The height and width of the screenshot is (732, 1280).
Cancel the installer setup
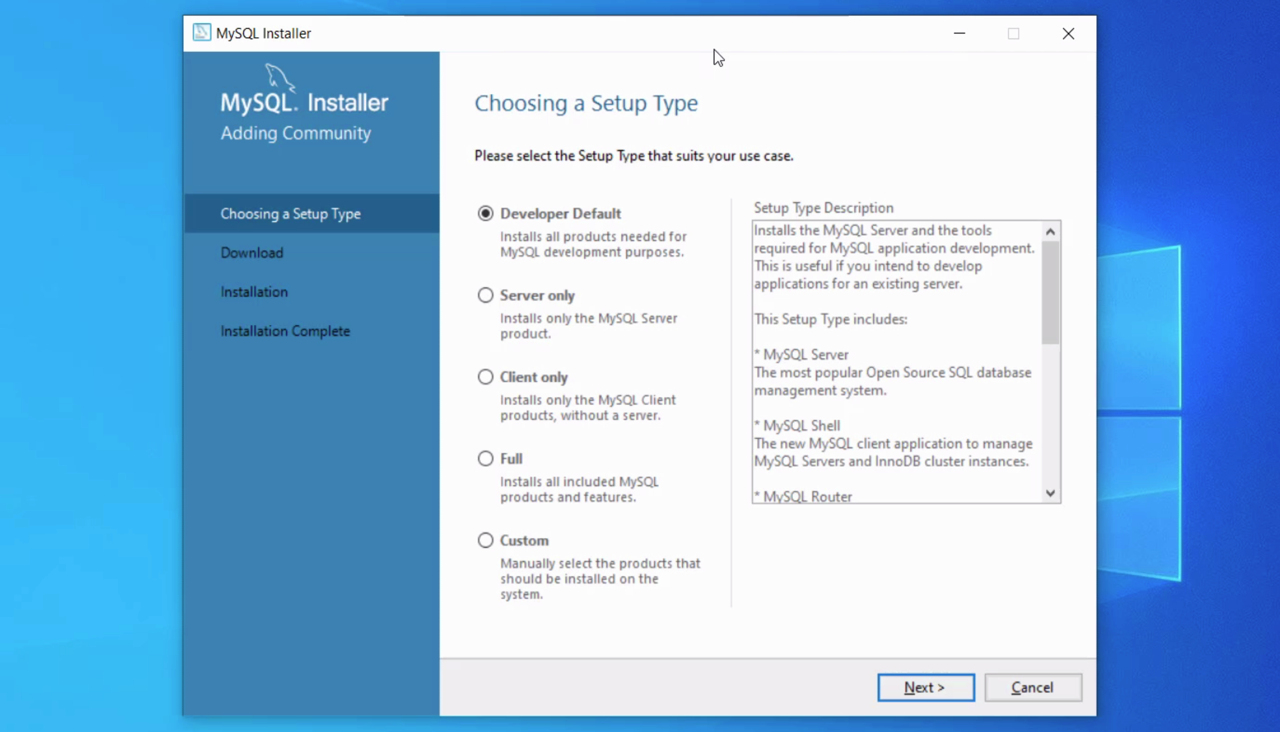(x=1032, y=687)
